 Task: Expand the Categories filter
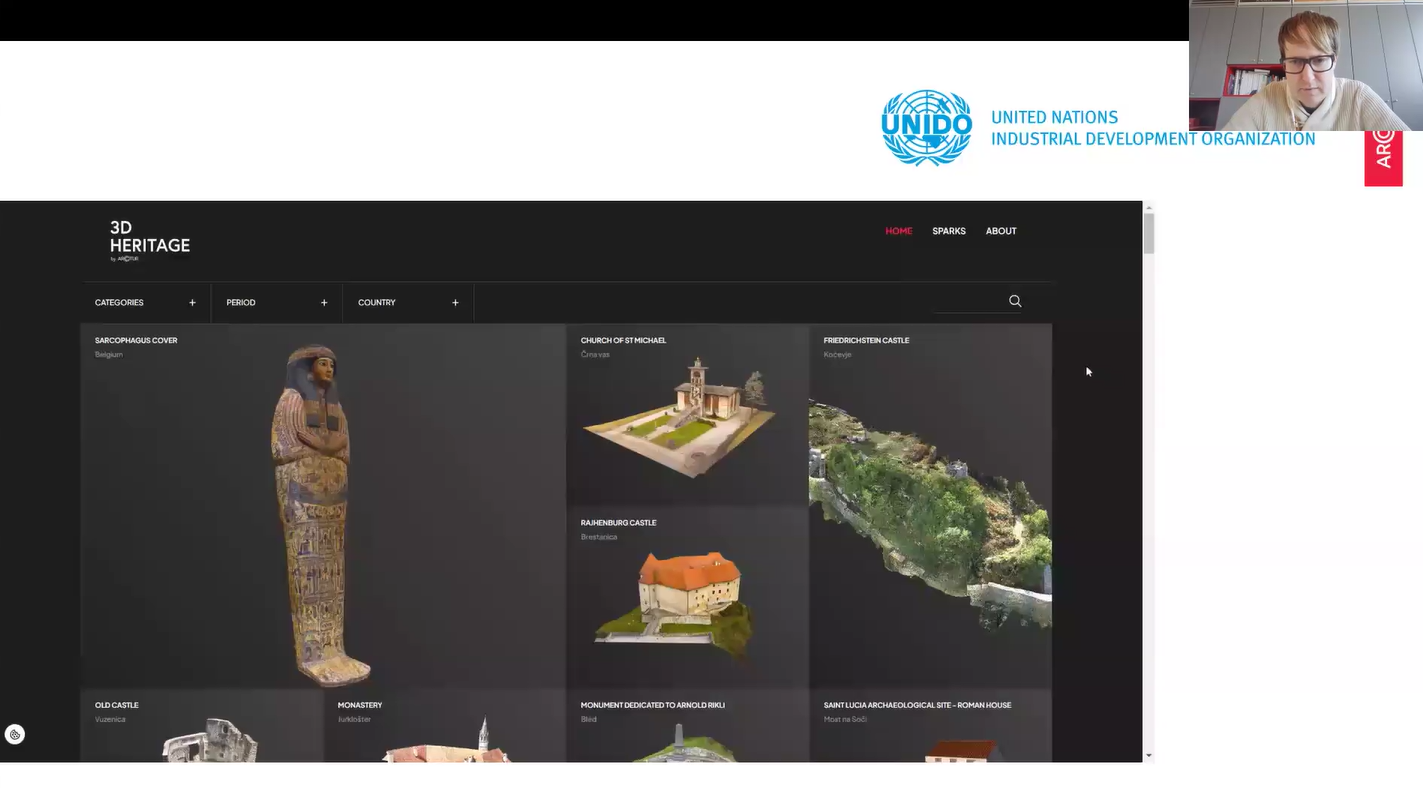tap(145, 302)
